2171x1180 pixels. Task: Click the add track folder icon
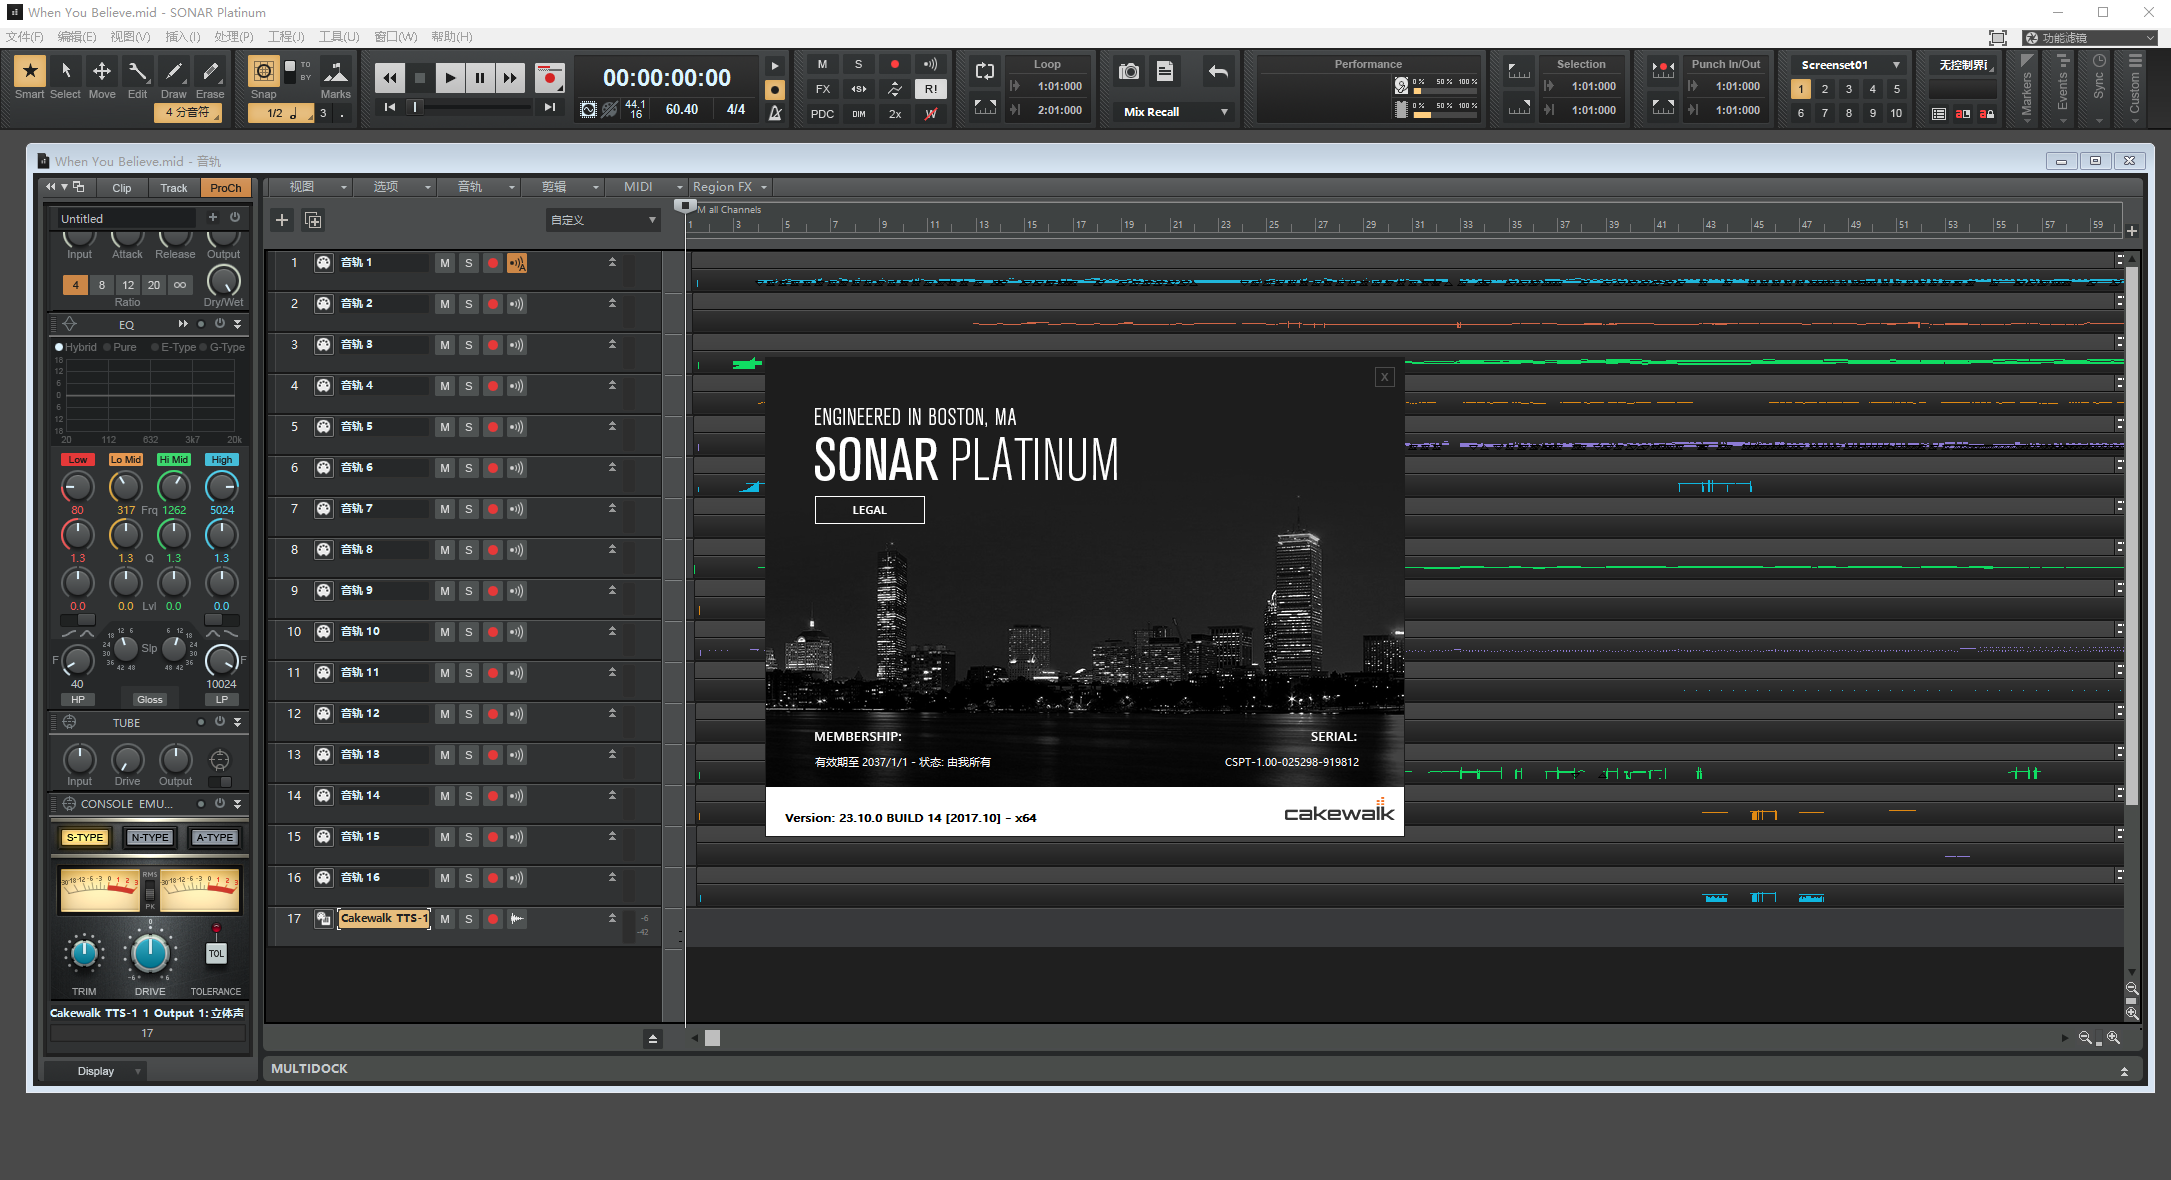[313, 220]
